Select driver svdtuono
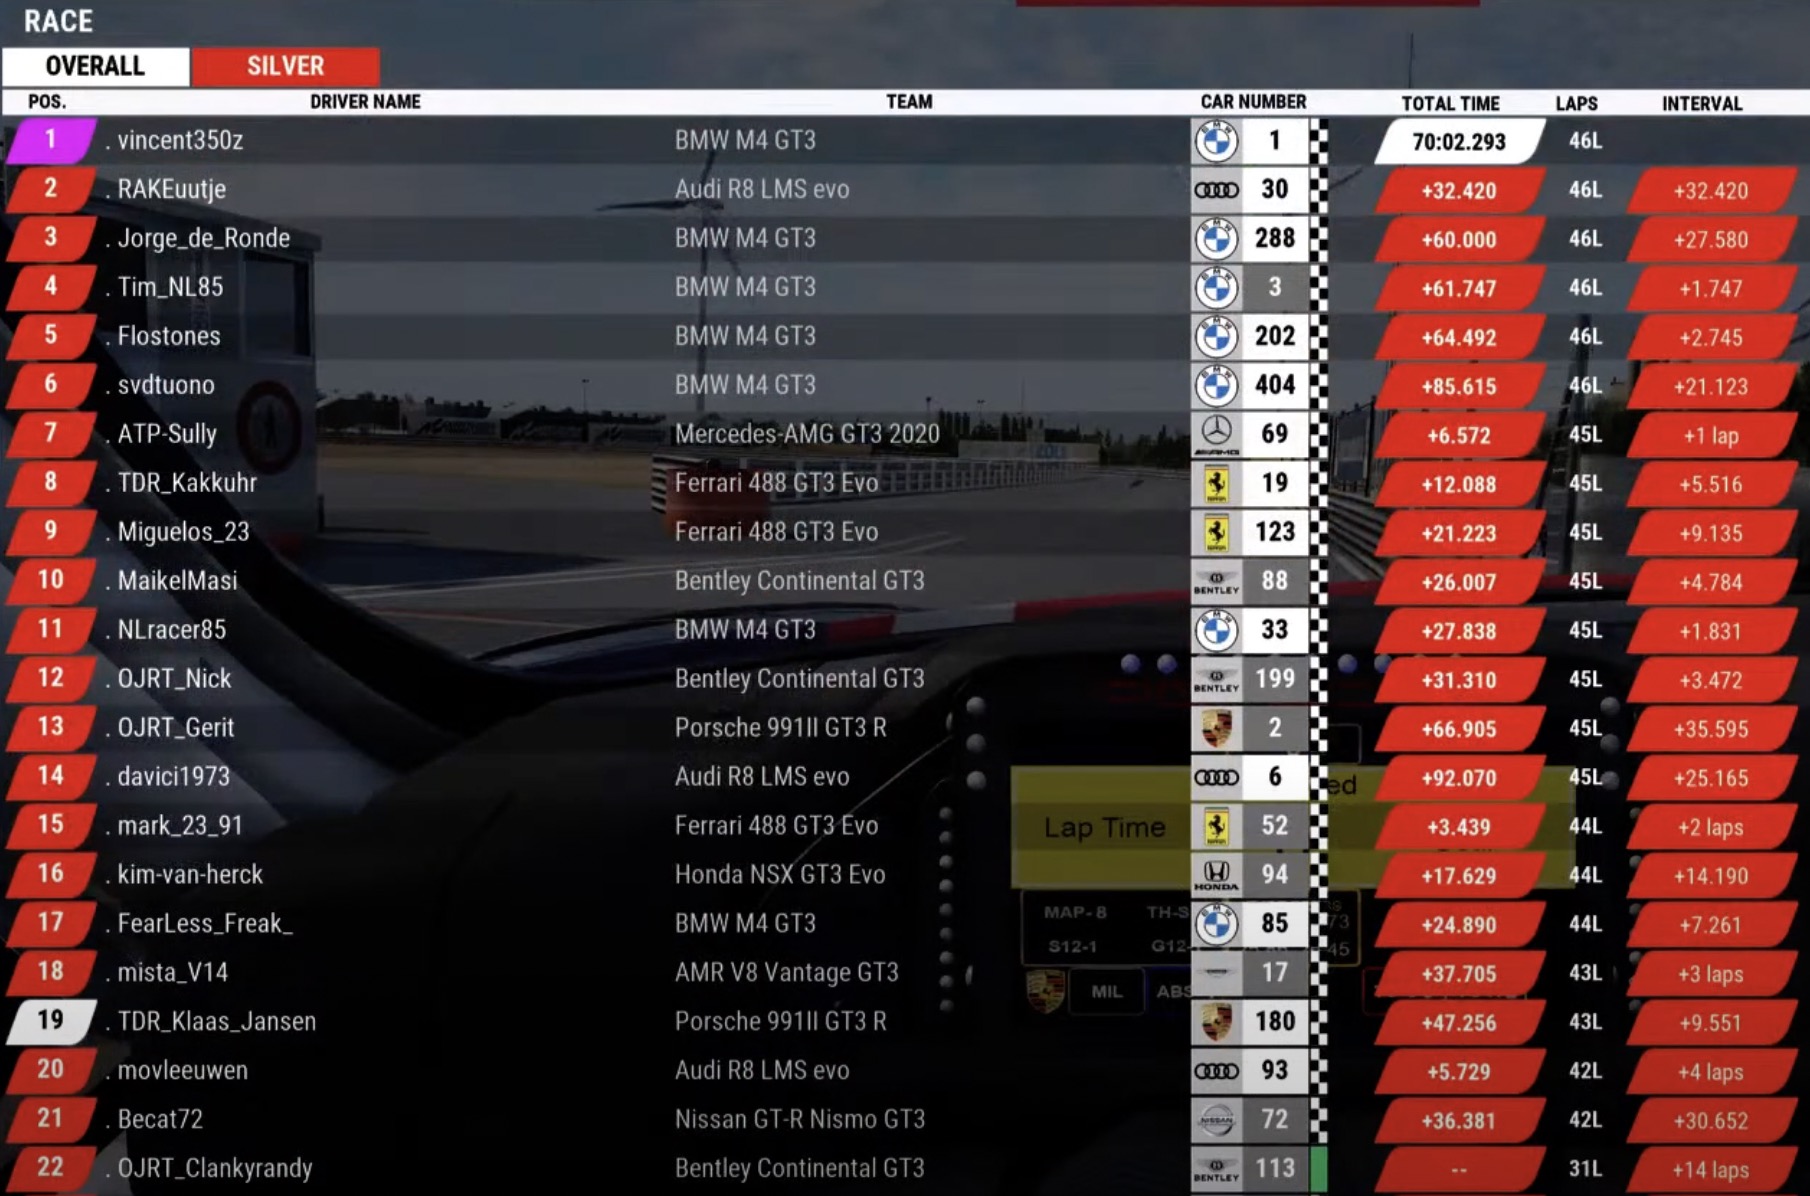Screen dimensions: 1810x1196 (x=166, y=386)
